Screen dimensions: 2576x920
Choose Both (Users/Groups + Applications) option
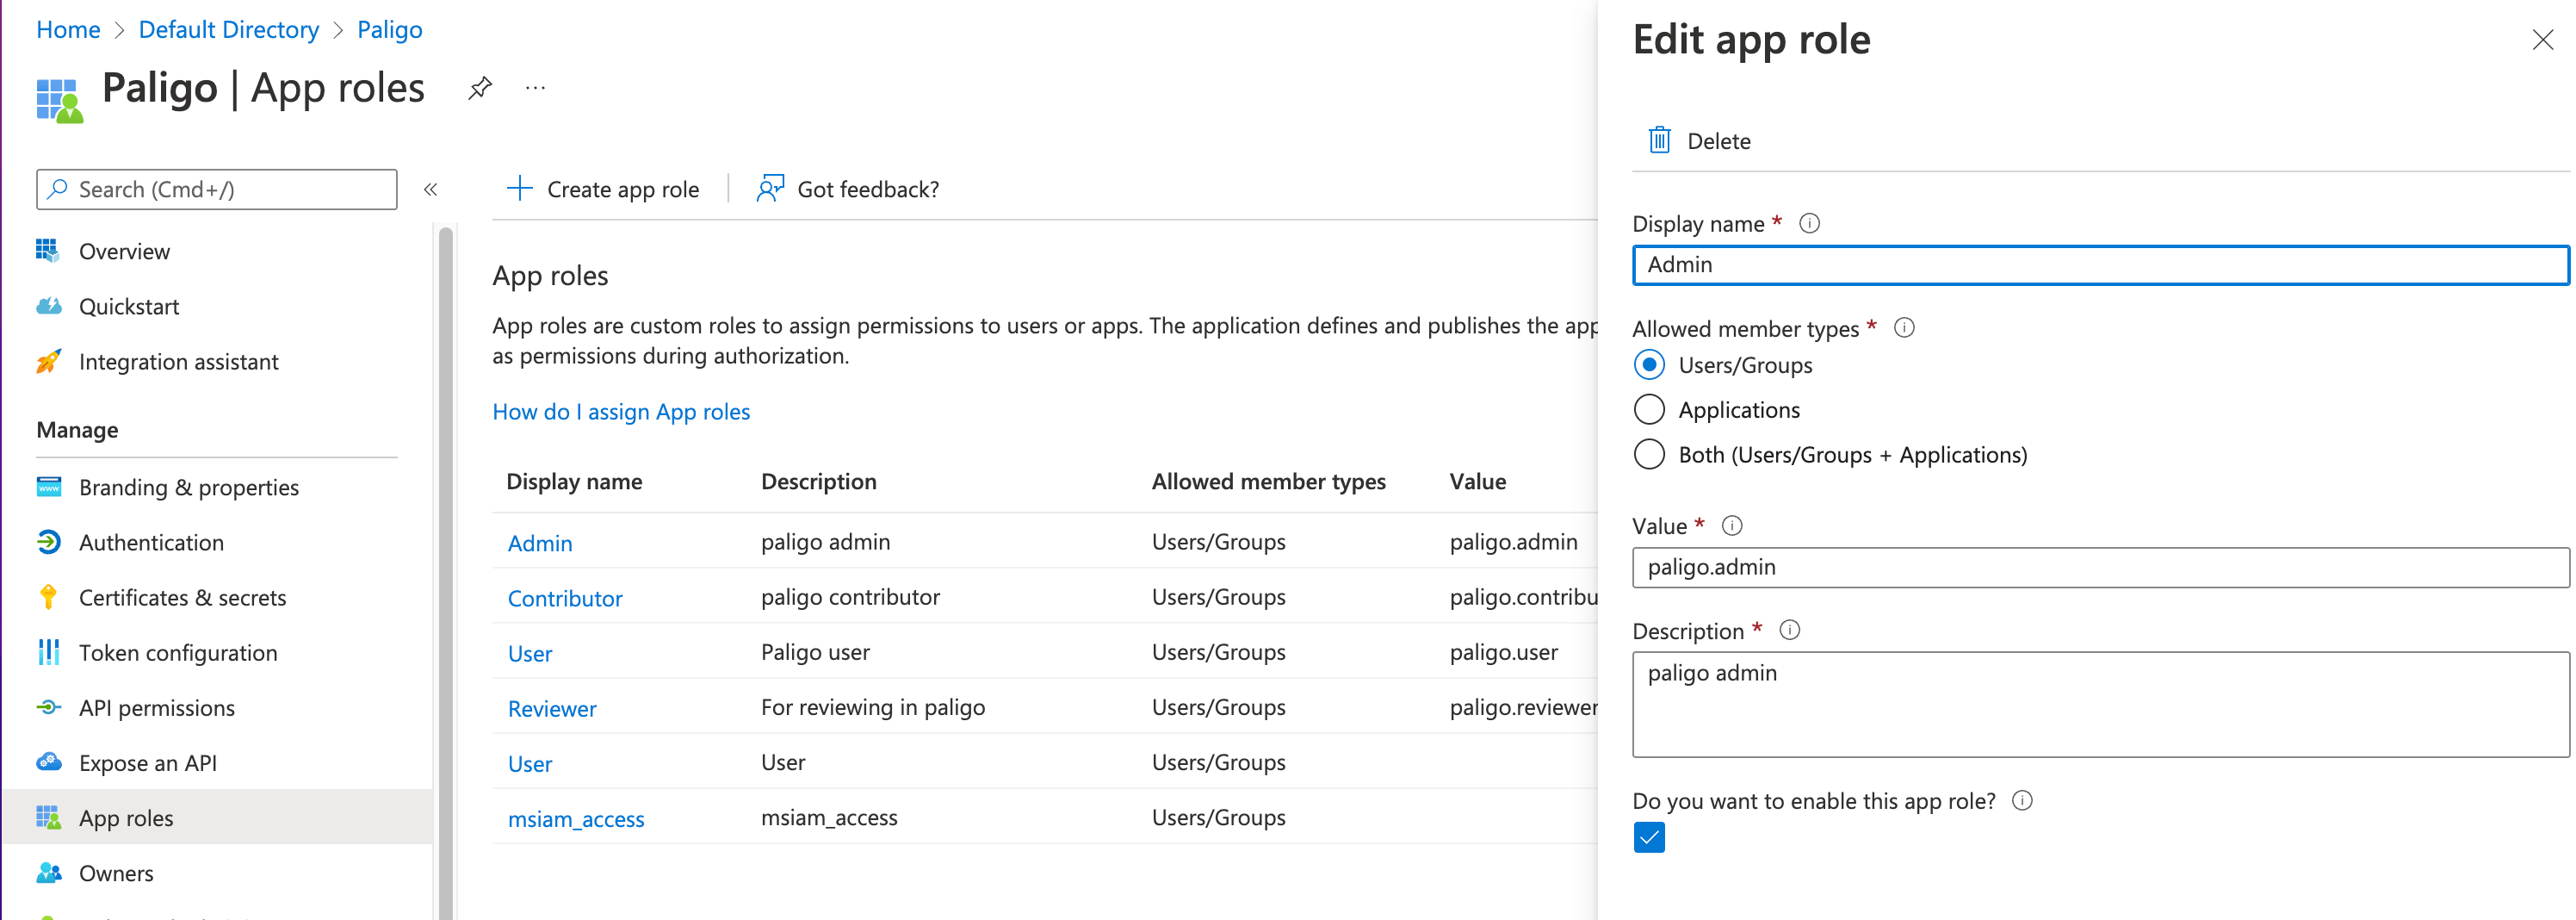click(x=1649, y=455)
